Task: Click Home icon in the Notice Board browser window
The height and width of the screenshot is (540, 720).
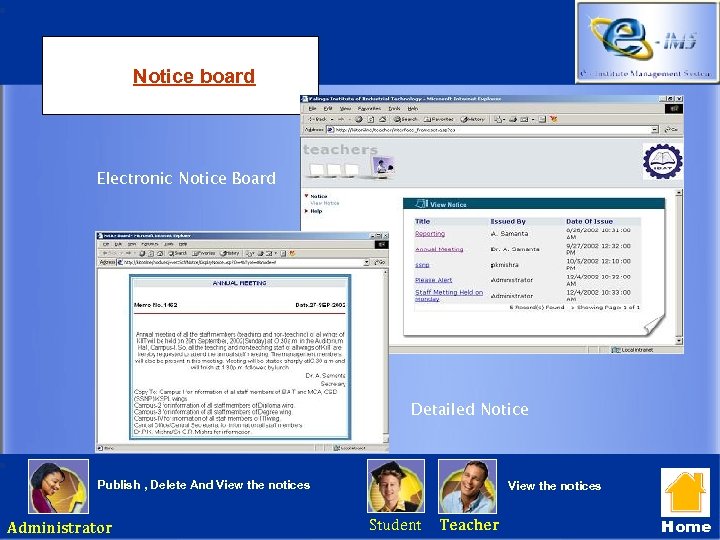Action: 160,253
